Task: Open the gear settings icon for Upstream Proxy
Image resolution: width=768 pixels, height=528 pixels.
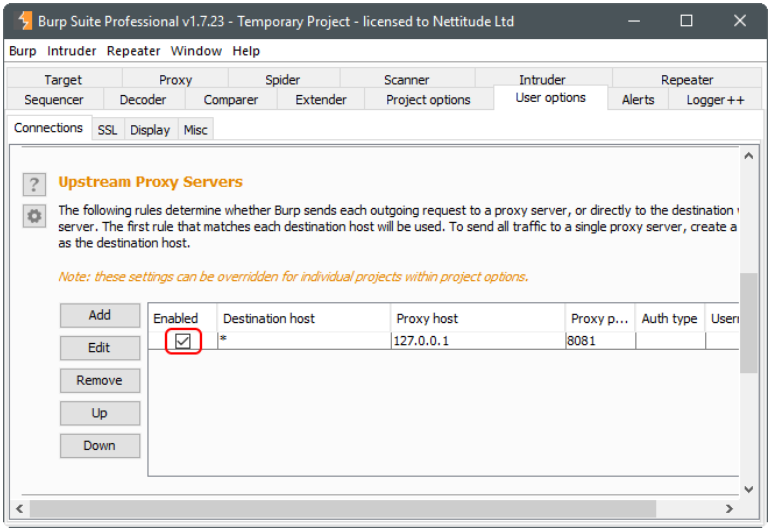Action: [35, 216]
